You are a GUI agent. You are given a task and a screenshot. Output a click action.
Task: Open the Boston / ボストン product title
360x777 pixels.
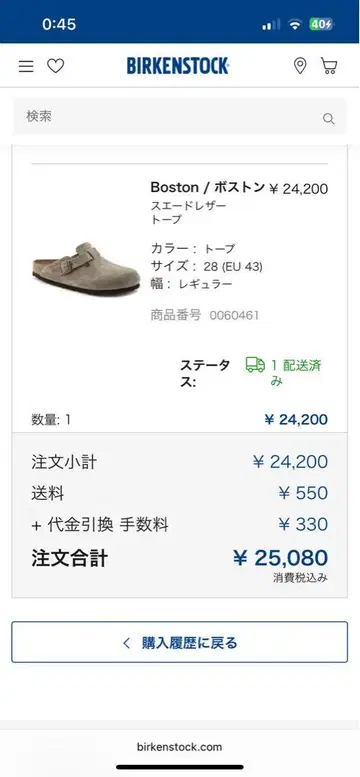click(x=208, y=187)
